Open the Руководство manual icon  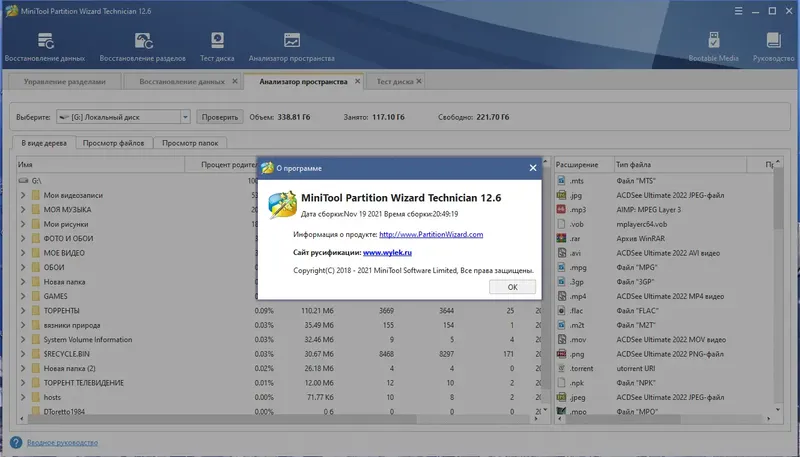pos(773,47)
